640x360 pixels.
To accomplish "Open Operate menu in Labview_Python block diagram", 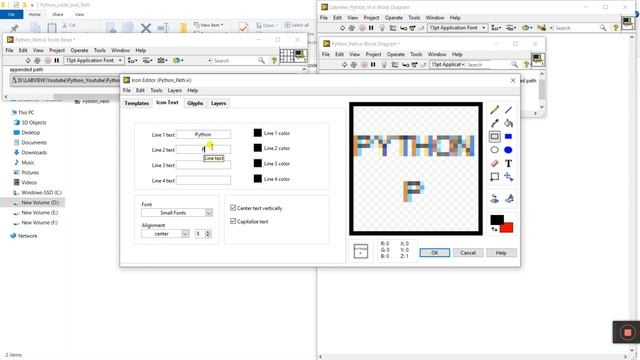I will 394,18.
